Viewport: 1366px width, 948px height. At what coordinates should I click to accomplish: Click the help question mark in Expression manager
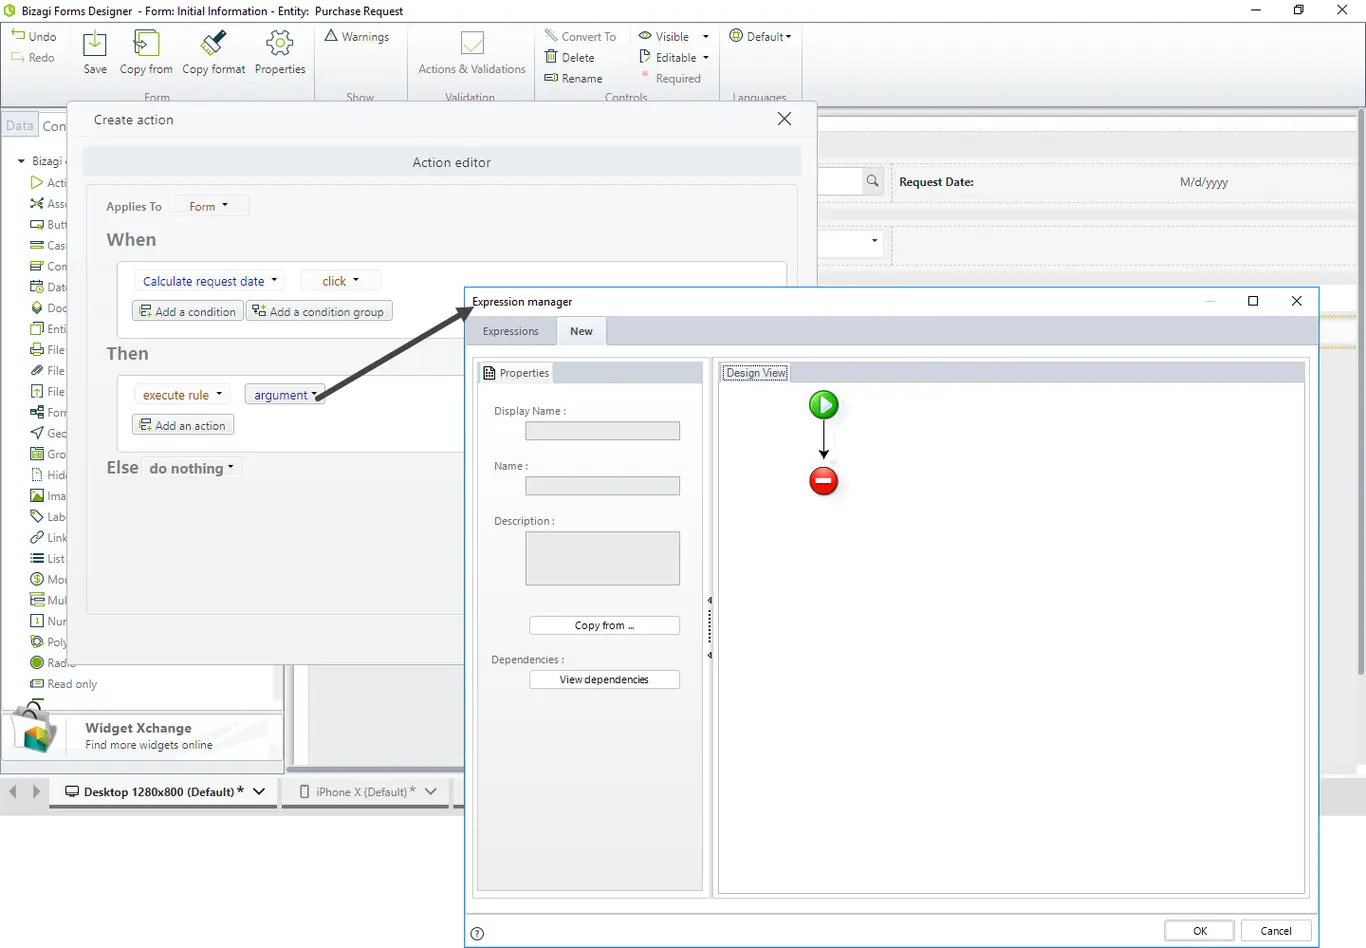coord(477,934)
